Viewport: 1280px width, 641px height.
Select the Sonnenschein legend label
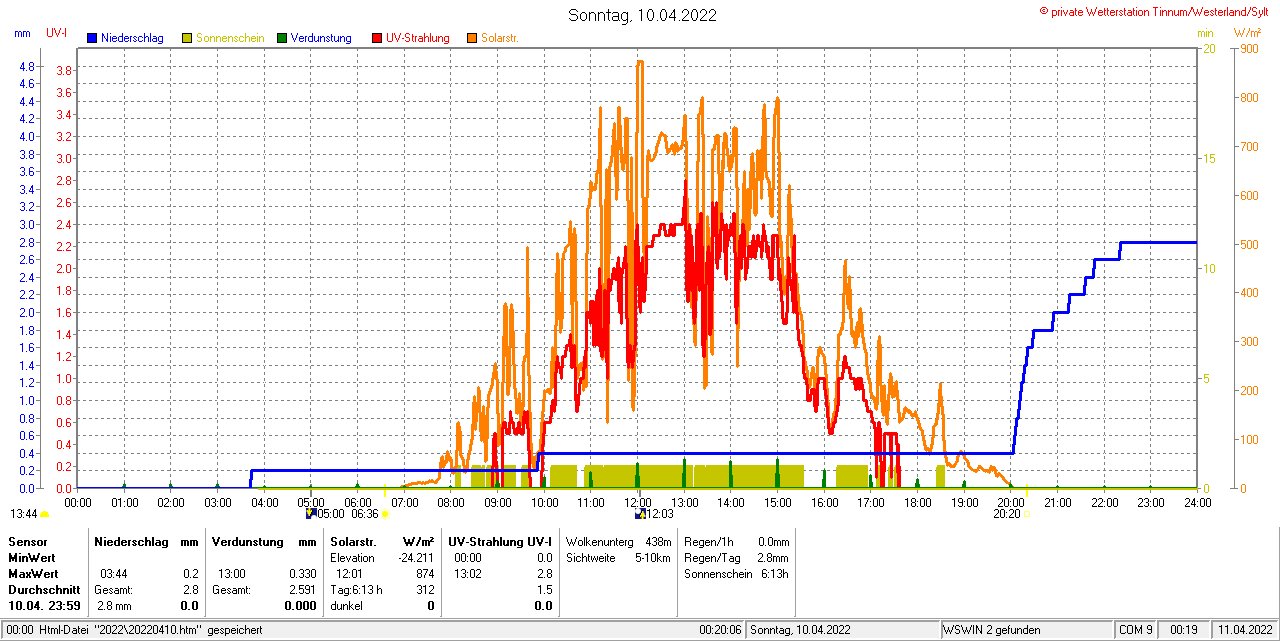[x=230, y=38]
